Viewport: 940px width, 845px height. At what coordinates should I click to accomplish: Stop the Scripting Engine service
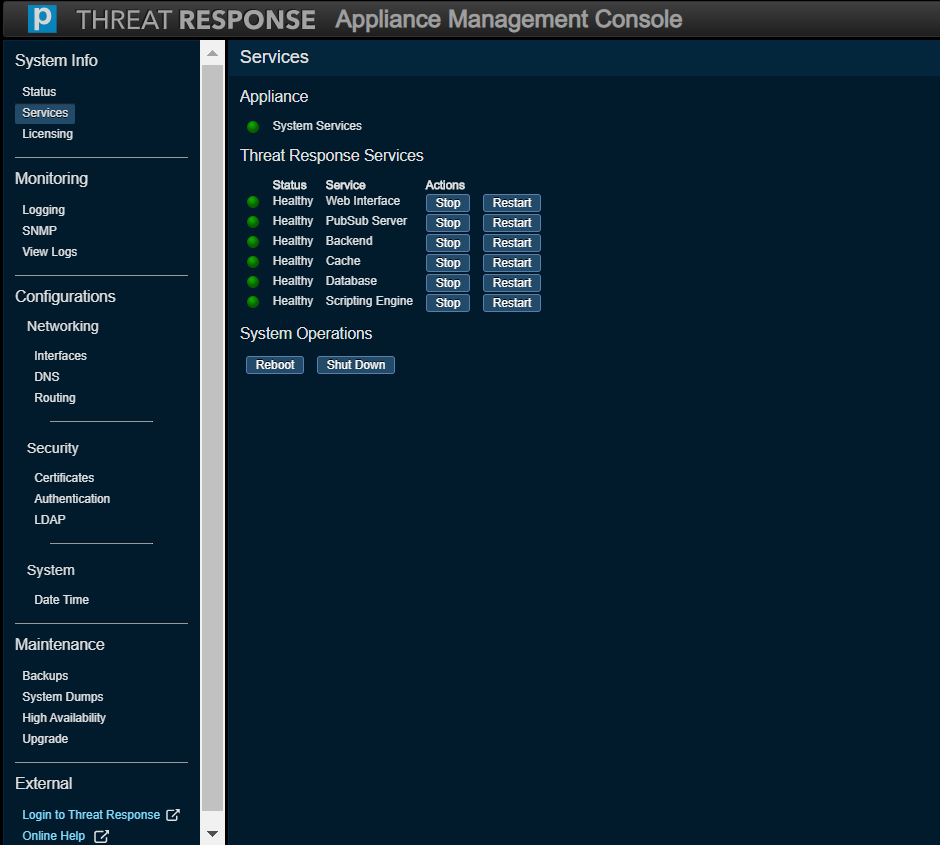448,303
